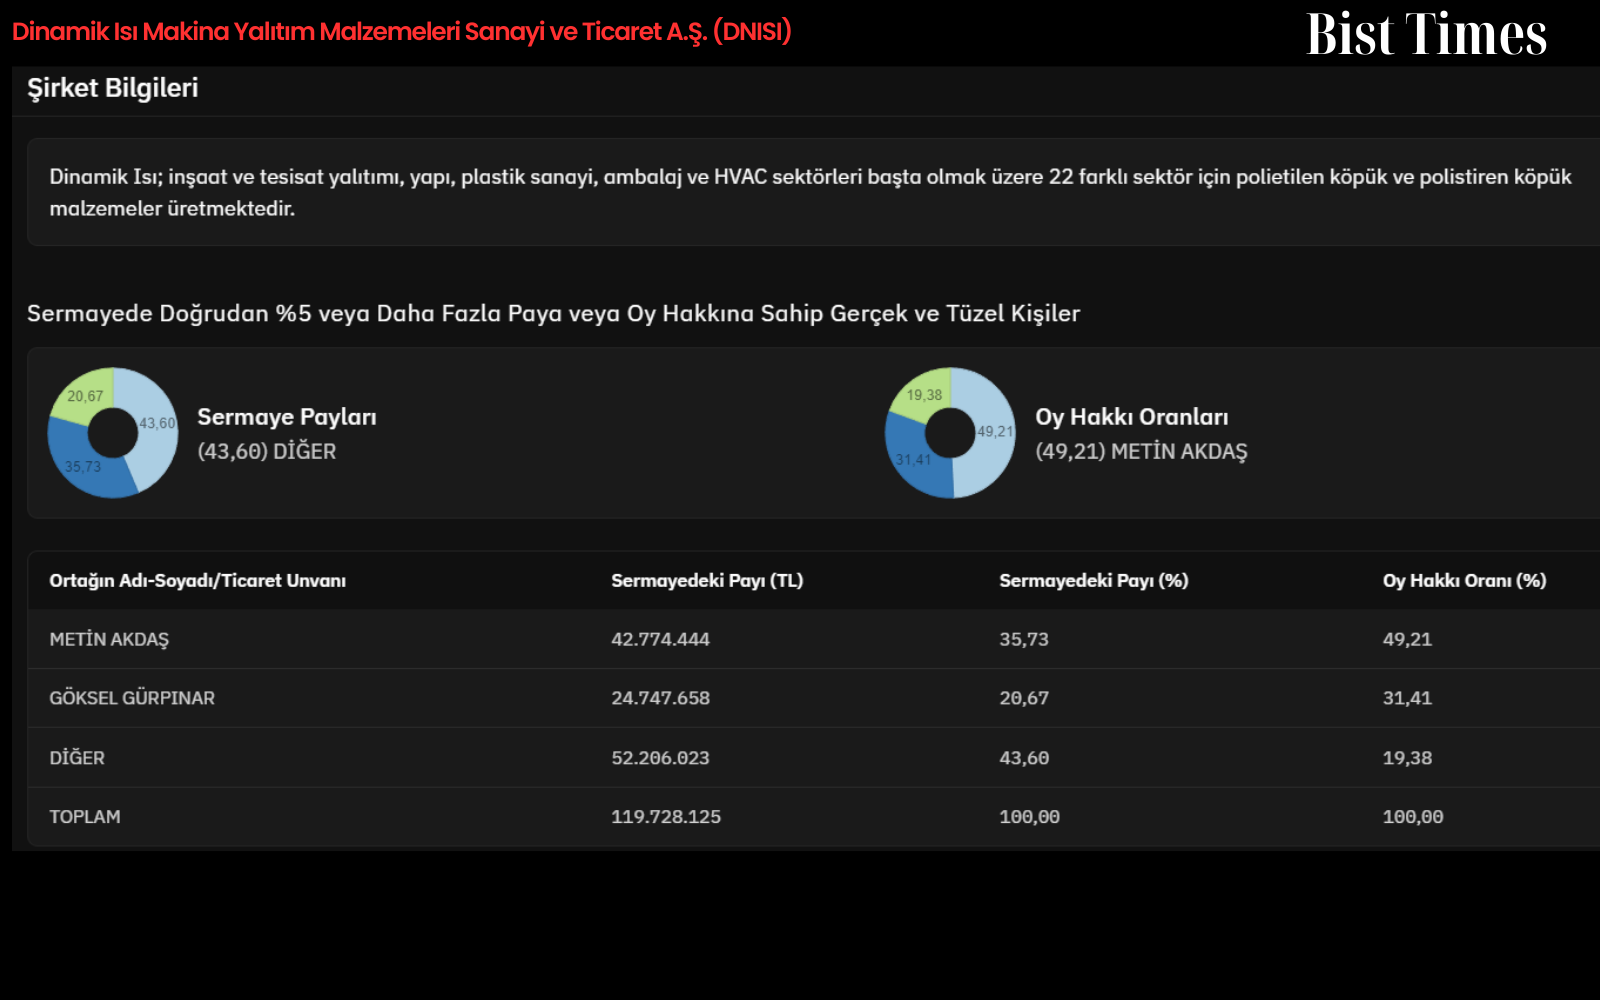
Task: Select the GÖKSEL GÜRPINAR table row
Action: 814,698
